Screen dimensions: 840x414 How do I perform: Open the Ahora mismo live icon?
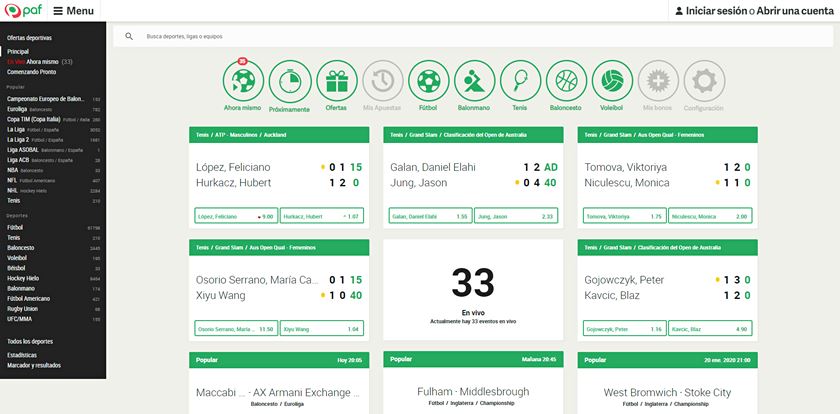point(242,80)
